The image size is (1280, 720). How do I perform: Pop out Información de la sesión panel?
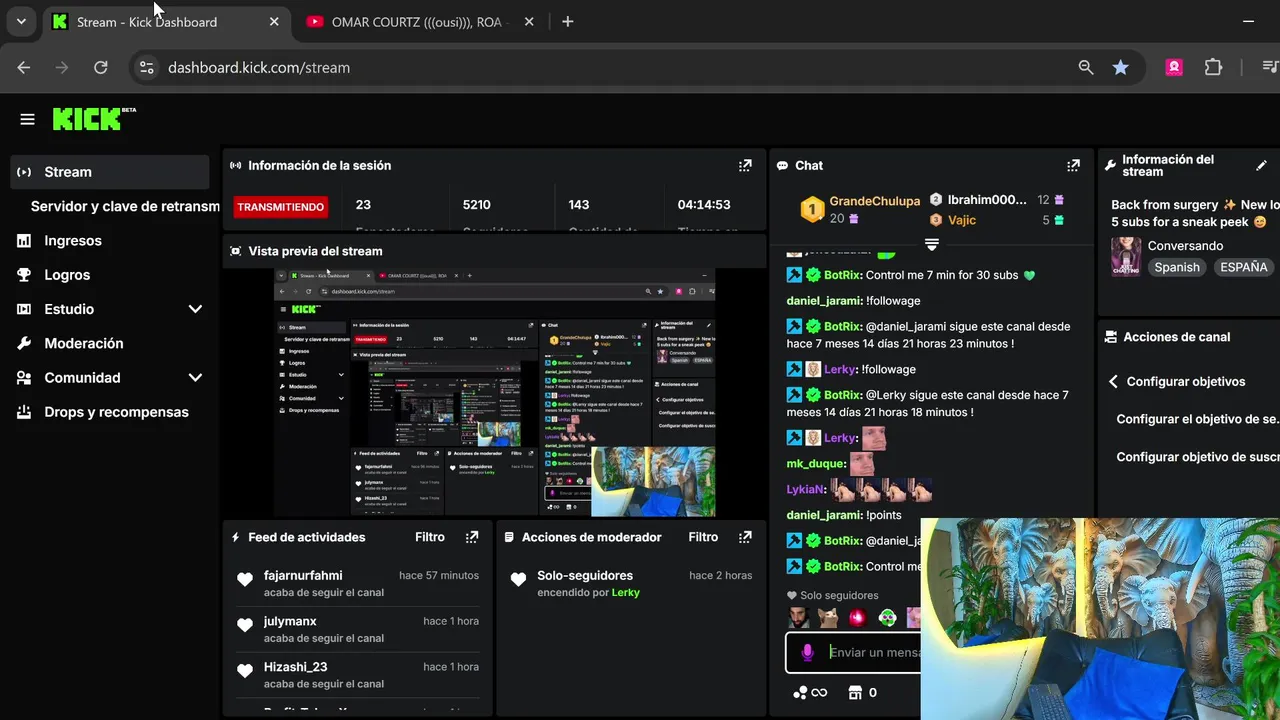tap(745, 165)
